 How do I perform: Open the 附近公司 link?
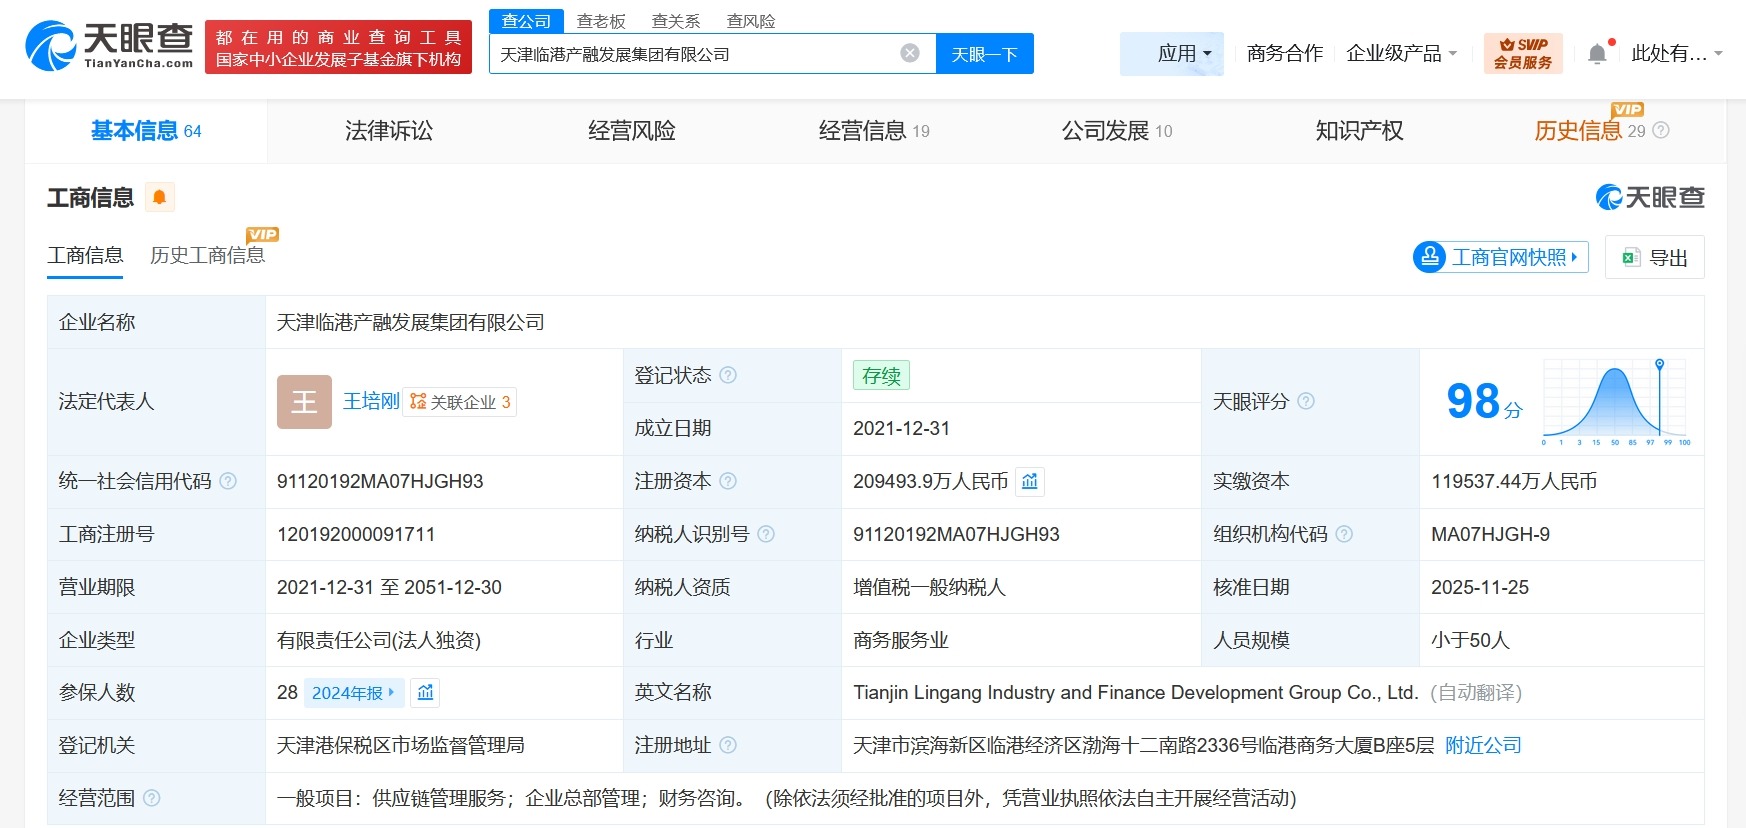(1483, 745)
